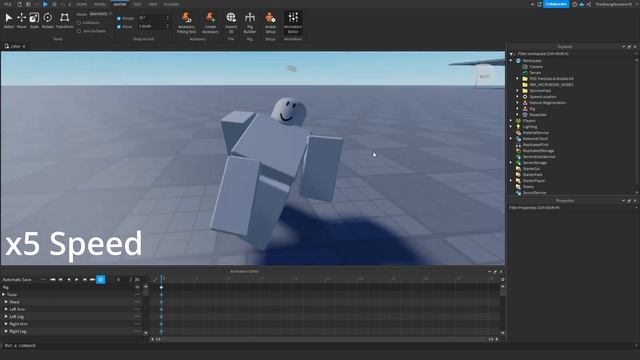Click the animation name Automatic Save
640x360 pixels.
[x=17, y=280]
